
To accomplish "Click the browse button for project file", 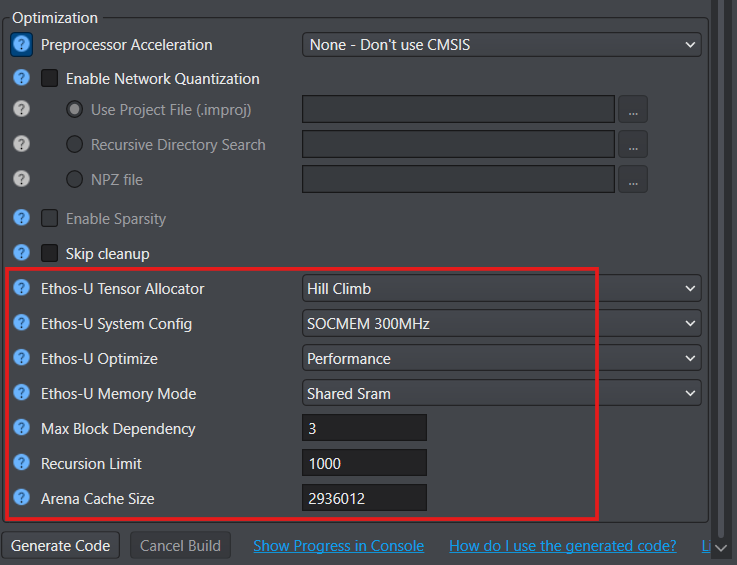I will [632, 110].
